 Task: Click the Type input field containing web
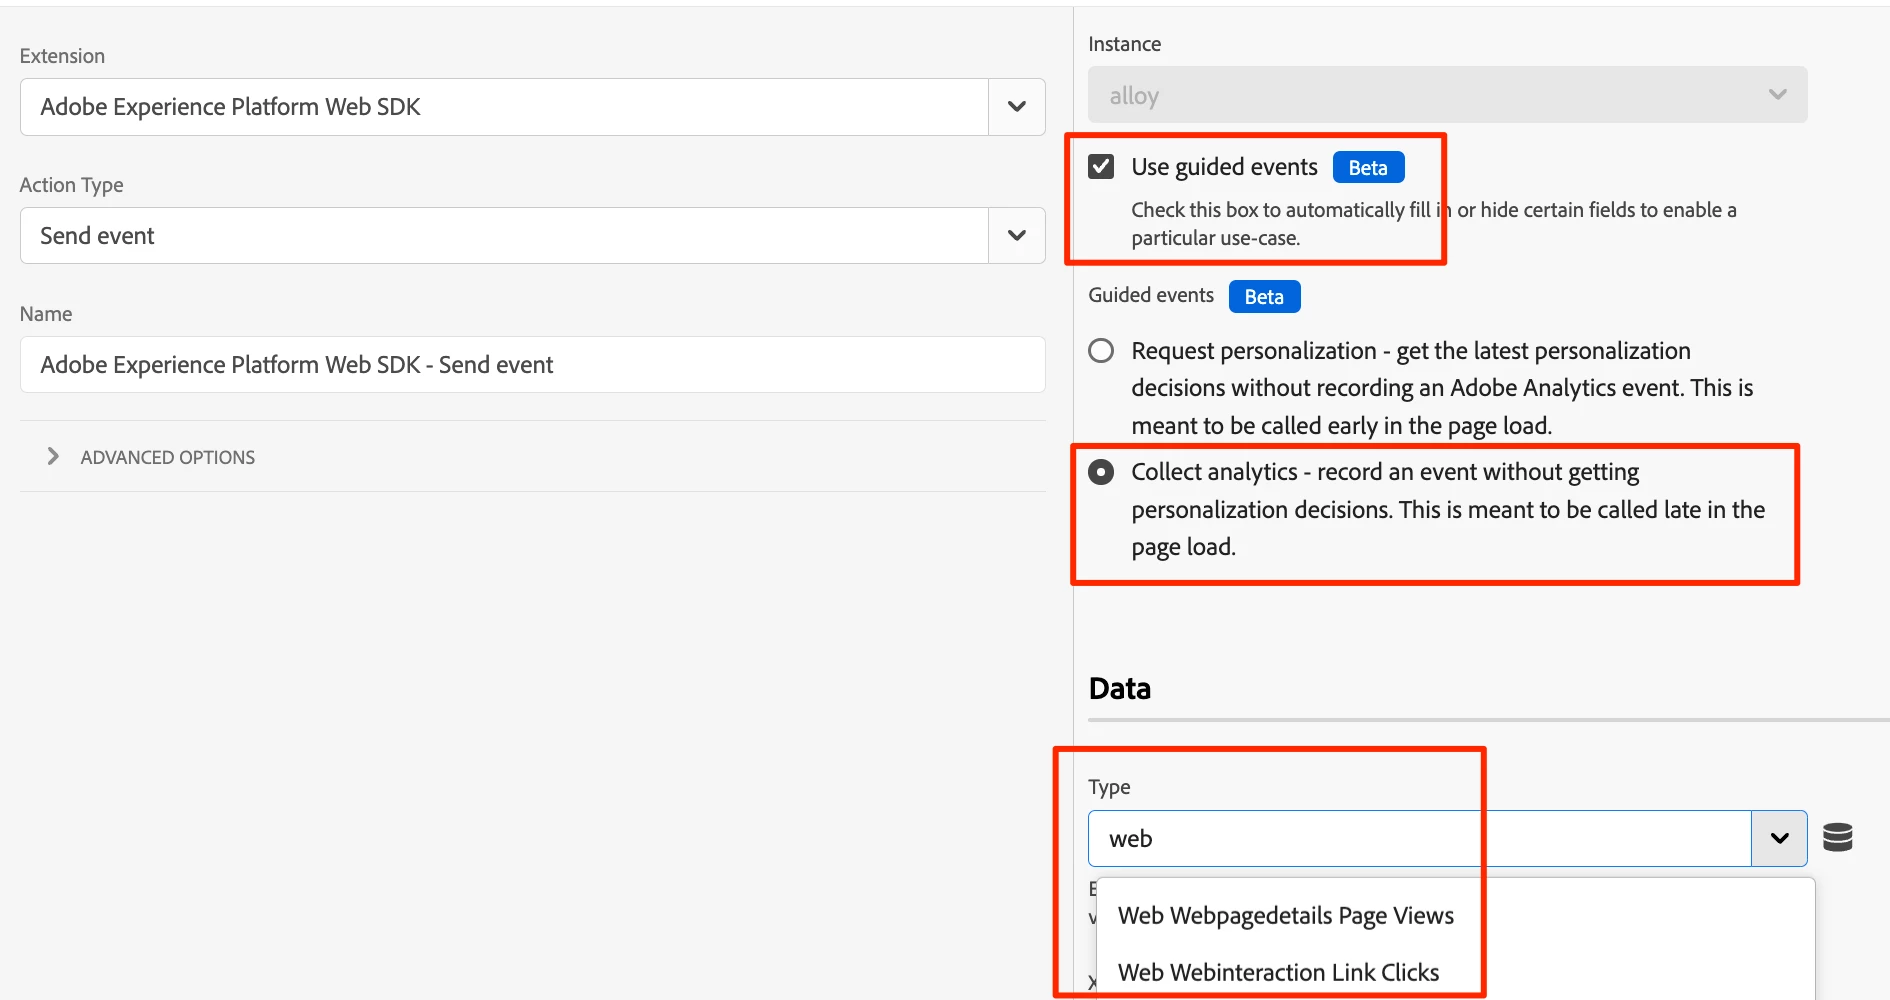pos(1418,838)
